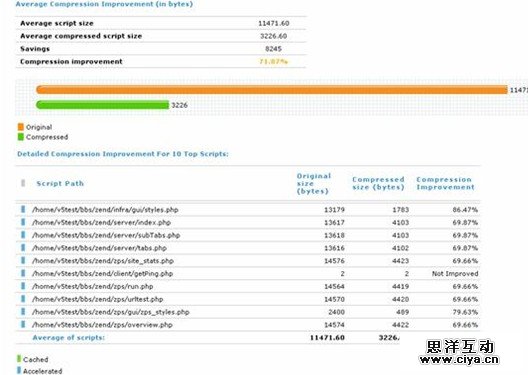
Task: Click compressed size 4420 for urltest.php
Action: pyautogui.click(x=401, y=299)
